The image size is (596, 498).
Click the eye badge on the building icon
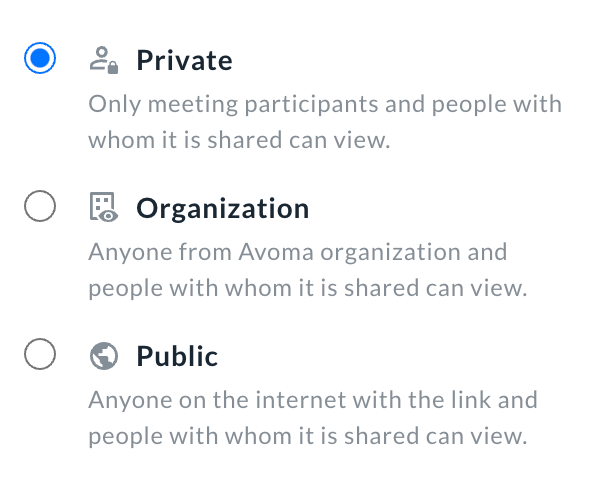tap(108, 216)
